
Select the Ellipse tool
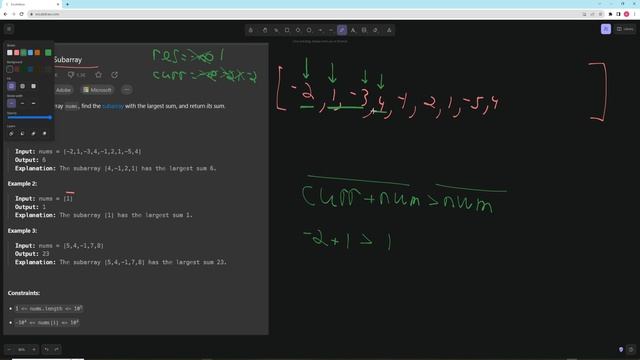point(309,30)
